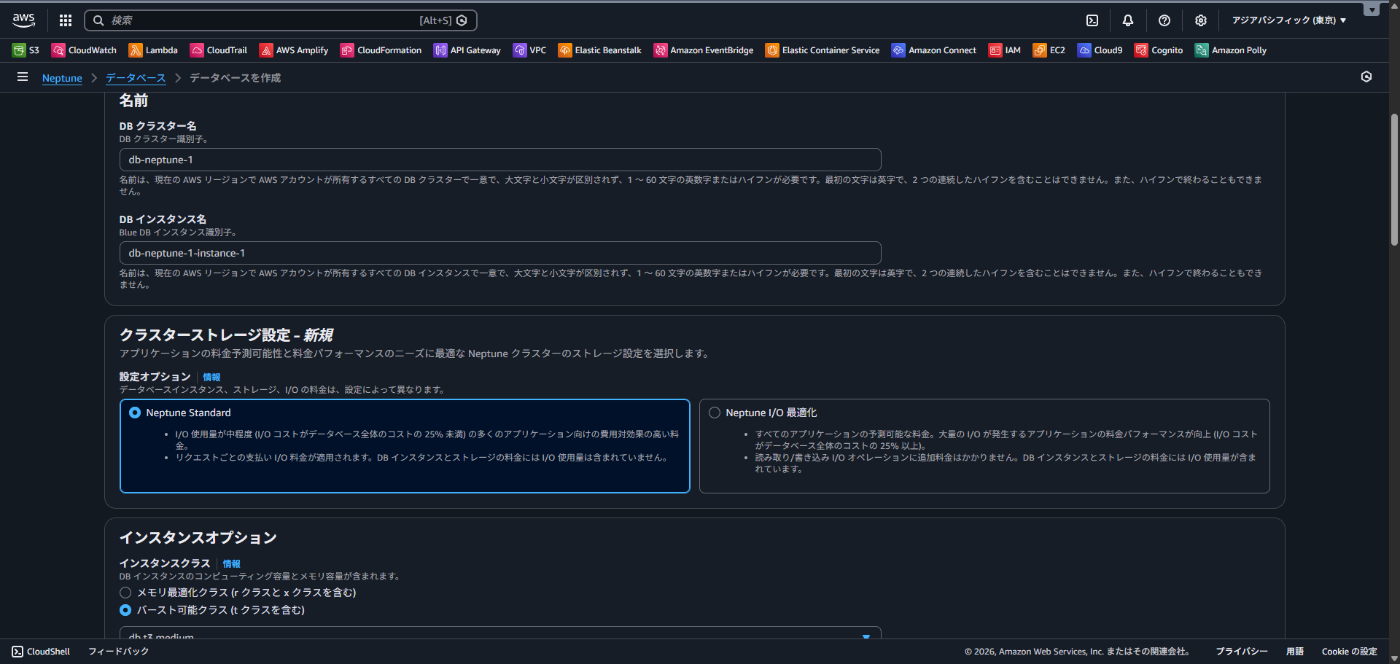Image resolution: width=1400 pixels, height=664 pixels.
Task: Open Cookie の設定 footer link
Action: coord(1349,651)
